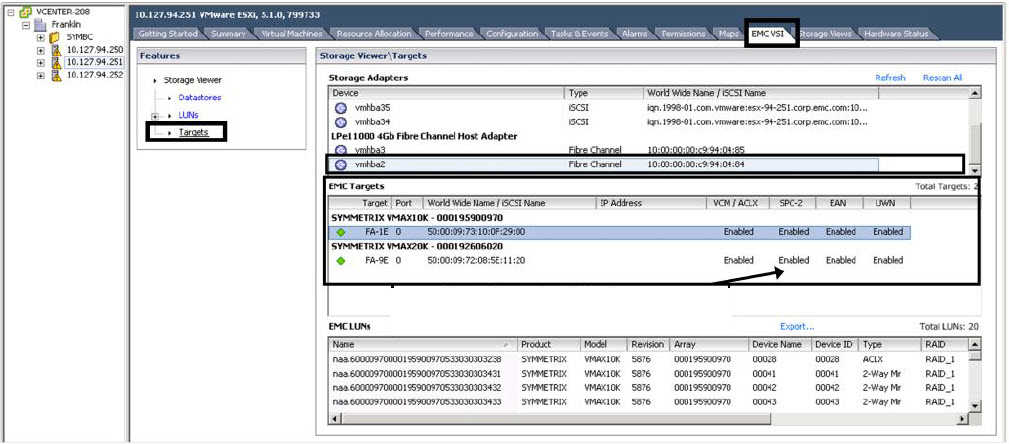Click the host warning icon for 10.127.94.251
This screenshot has height=444, width=1009.
tap(56, 62)
